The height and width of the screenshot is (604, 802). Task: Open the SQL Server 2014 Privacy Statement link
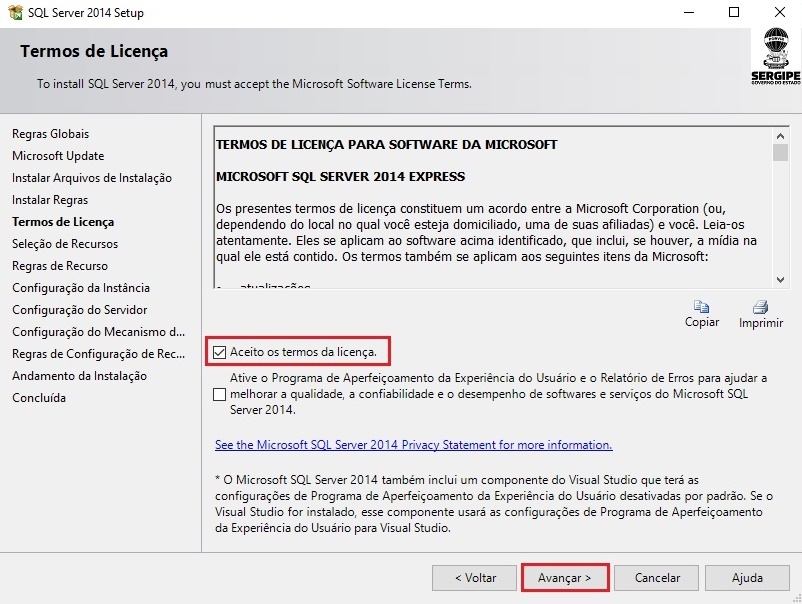click(413, 445)
